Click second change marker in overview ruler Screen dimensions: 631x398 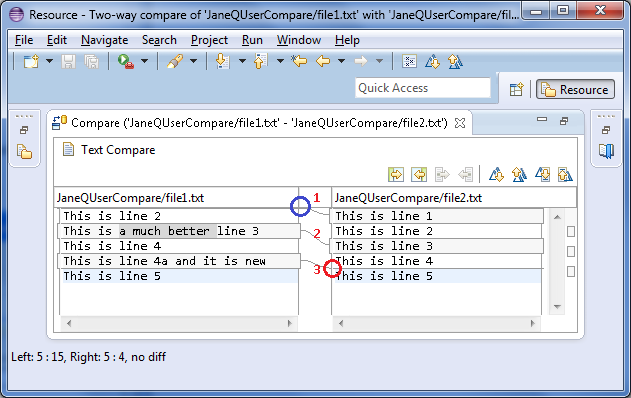tap(570, 252)
